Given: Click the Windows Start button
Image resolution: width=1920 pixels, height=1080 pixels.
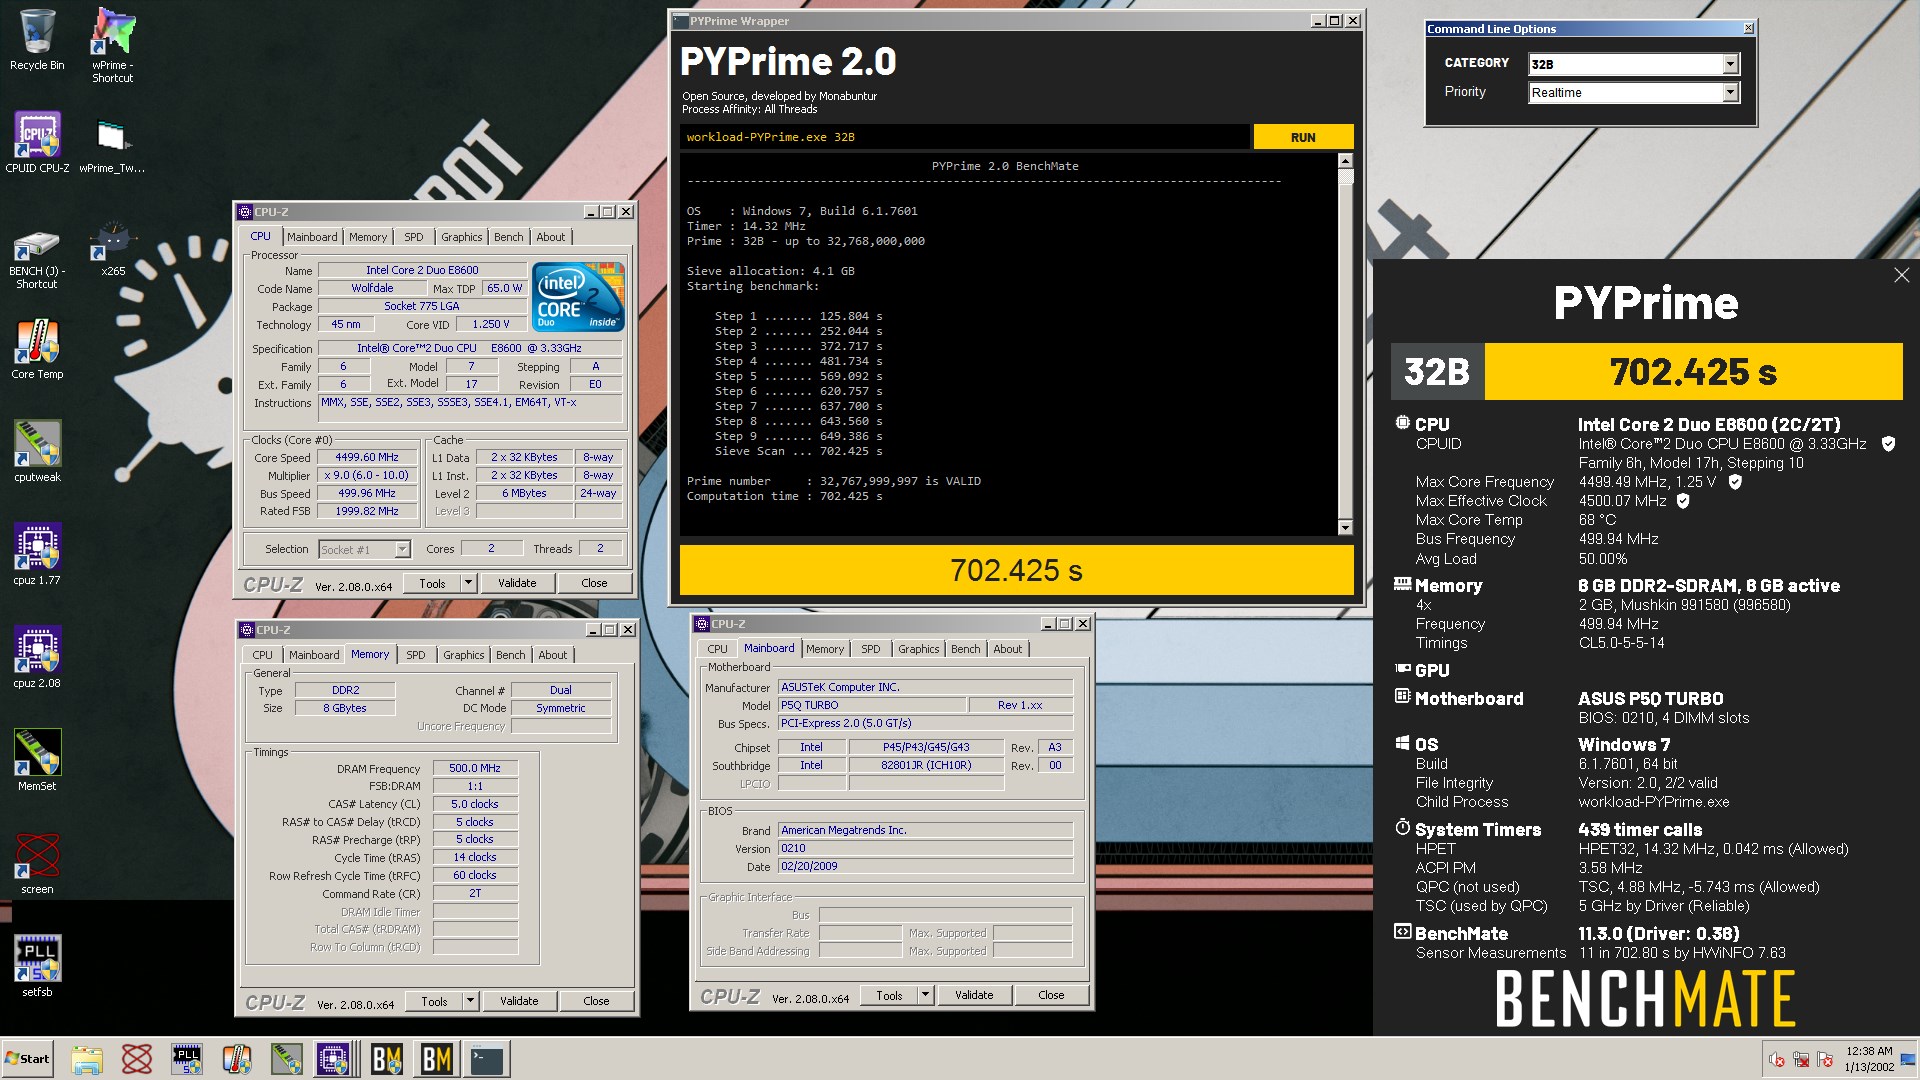Looking at the screenshot, I should click(x=28, y=1059).
